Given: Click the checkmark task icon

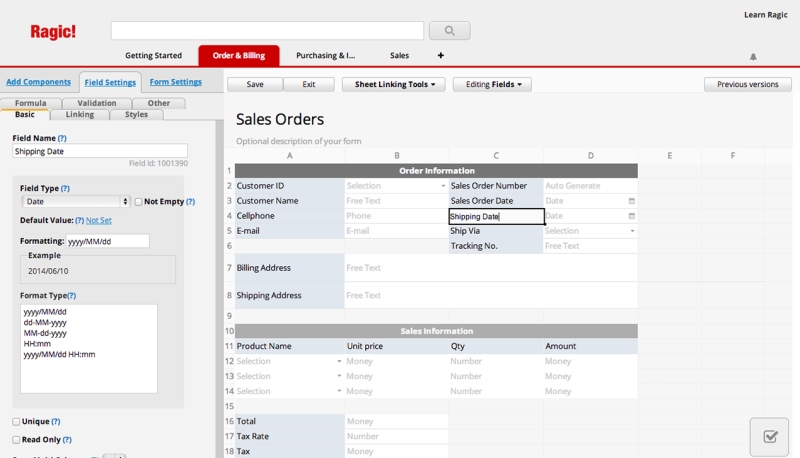Looking at the screenshot, I should (x=770, y=437).
